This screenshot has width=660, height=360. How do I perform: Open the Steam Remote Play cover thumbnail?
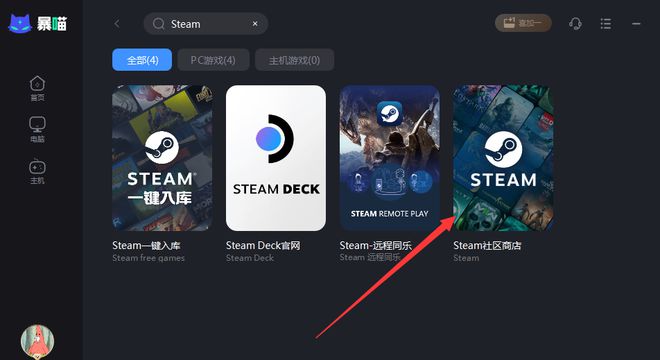tap(390, 158)
